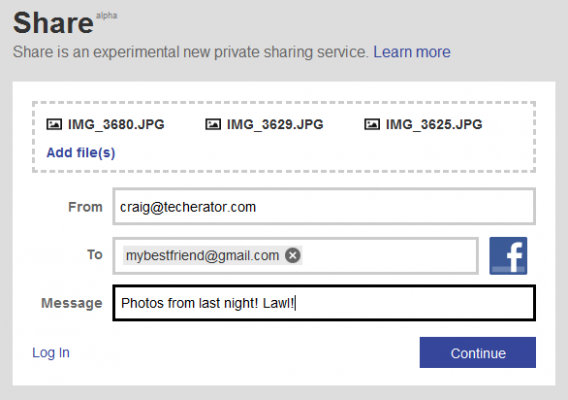Open the Add file(s) link
This screenshot has height=400, width=568.
(81, 153)
